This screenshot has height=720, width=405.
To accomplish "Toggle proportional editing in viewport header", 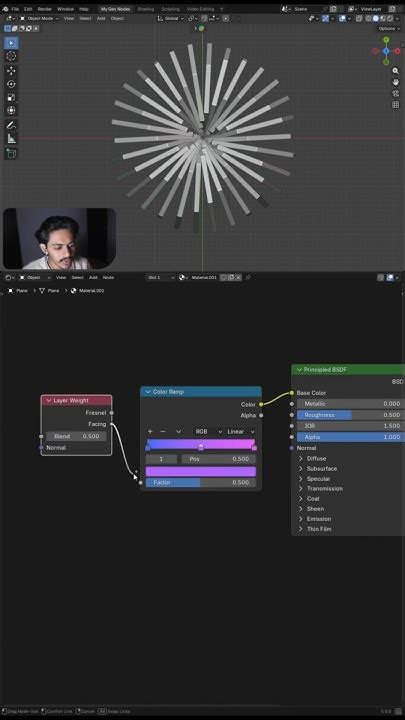I will 226,18.
